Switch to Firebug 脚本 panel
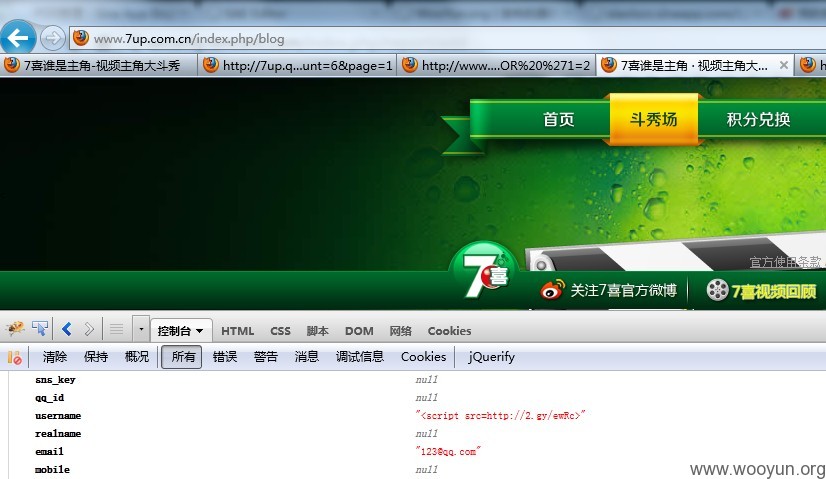The width and height of the screenshot is (826, 479). pyautogui.click(x=318, y=331)
